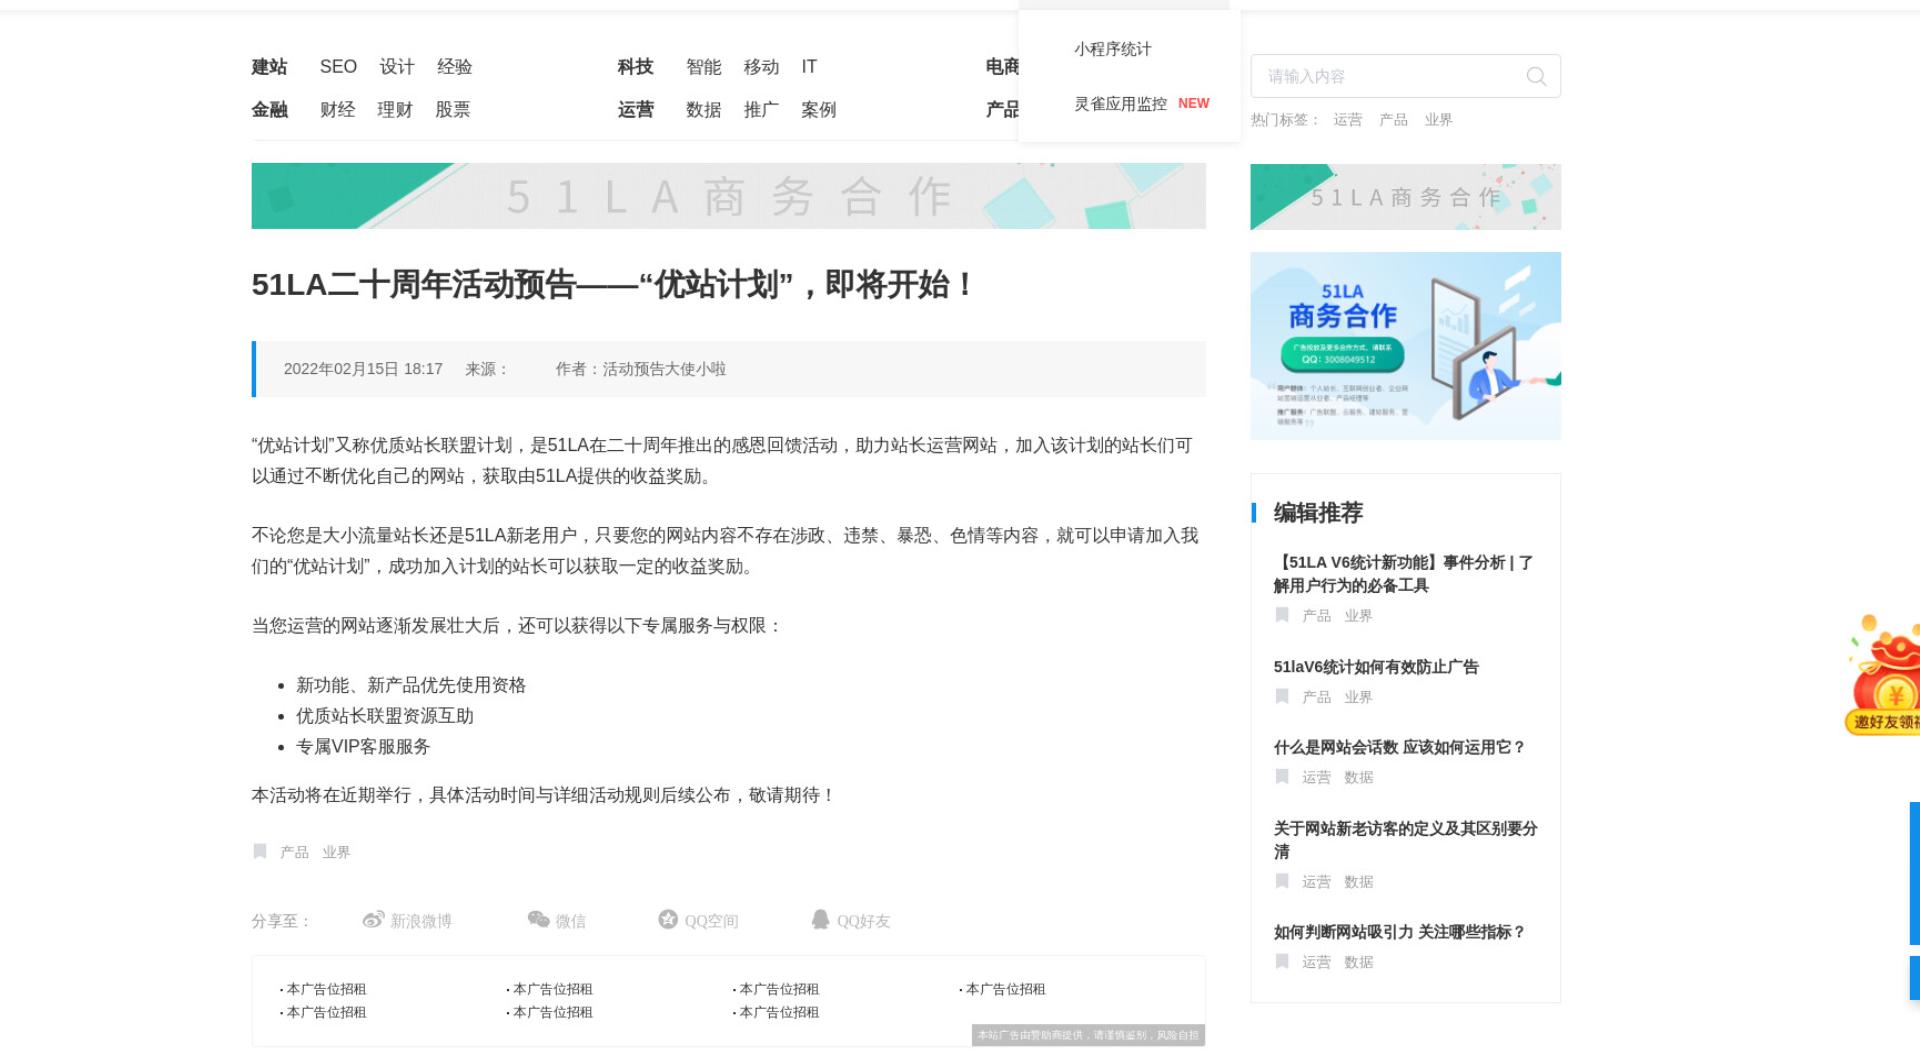Open the wide 51LA商务合作 banner
This screenshot has width=1920, height=1050.
(x=728, y=196)
